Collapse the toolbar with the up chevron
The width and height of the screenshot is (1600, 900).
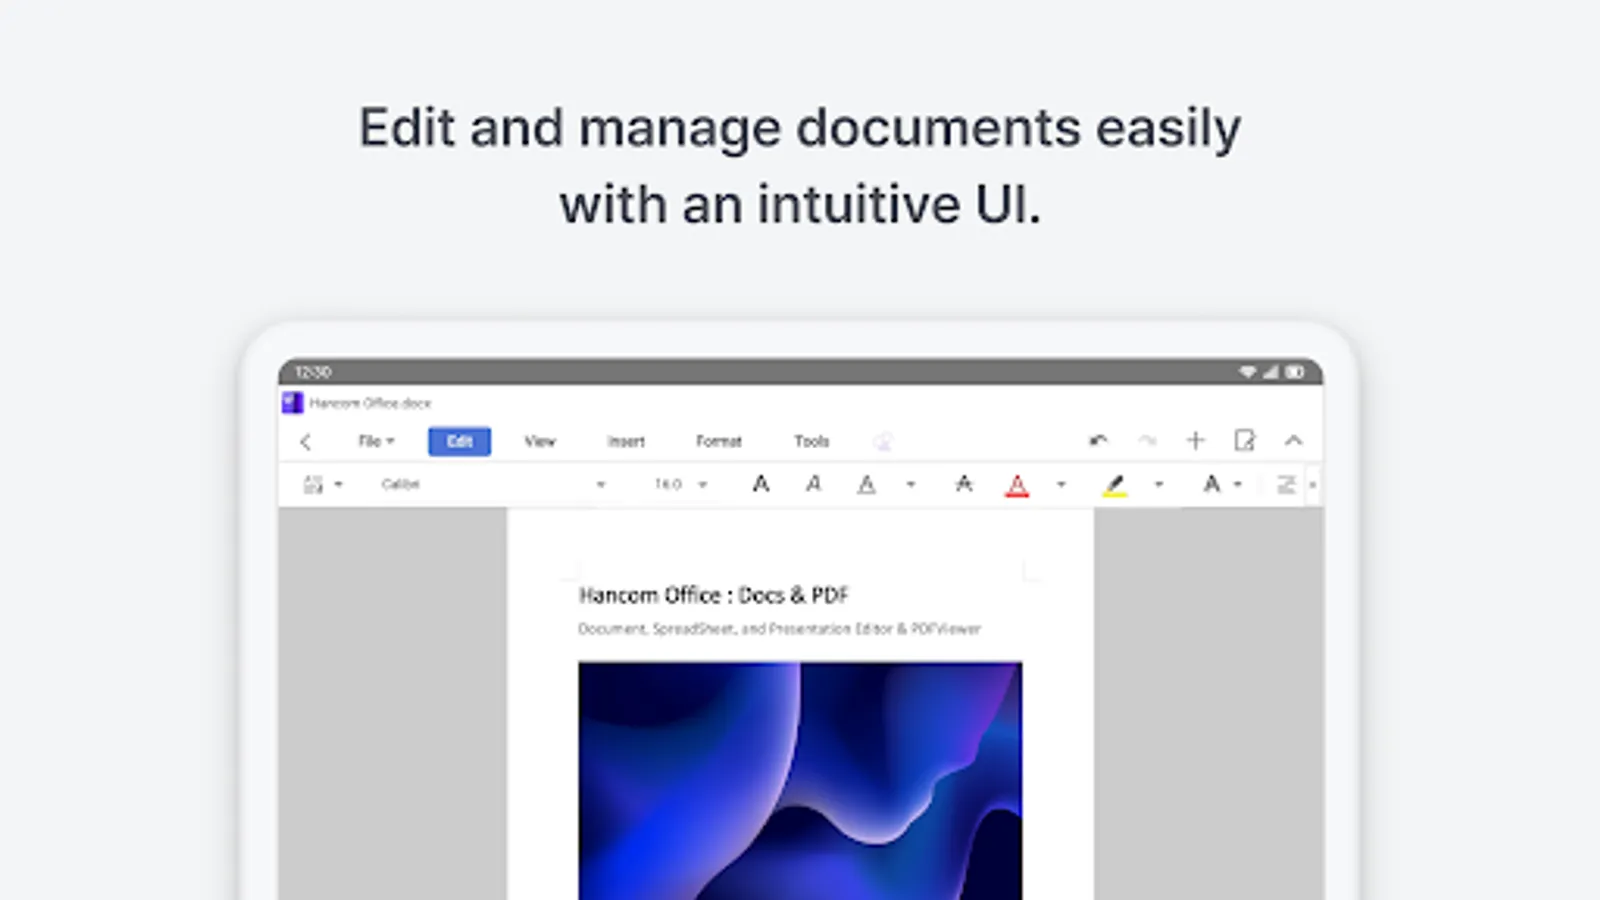click(1294, 441)
